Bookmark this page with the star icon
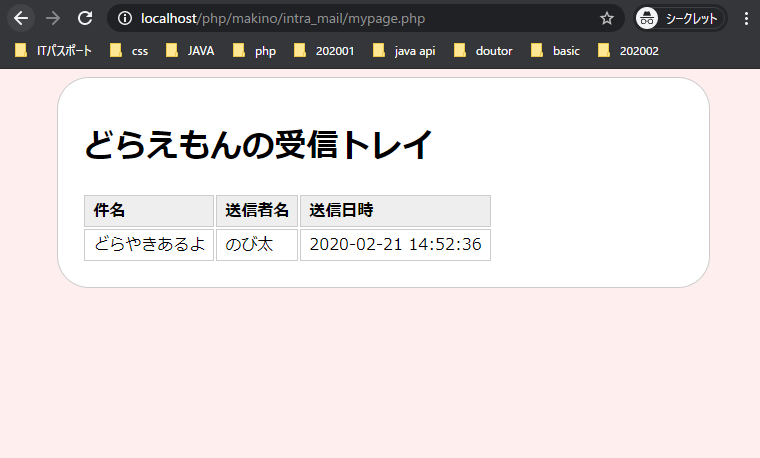 click(x=606, y=18)
